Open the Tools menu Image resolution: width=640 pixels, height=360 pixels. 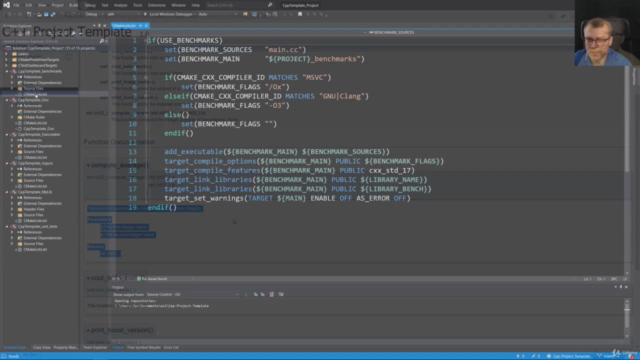[x=138, y=5]
